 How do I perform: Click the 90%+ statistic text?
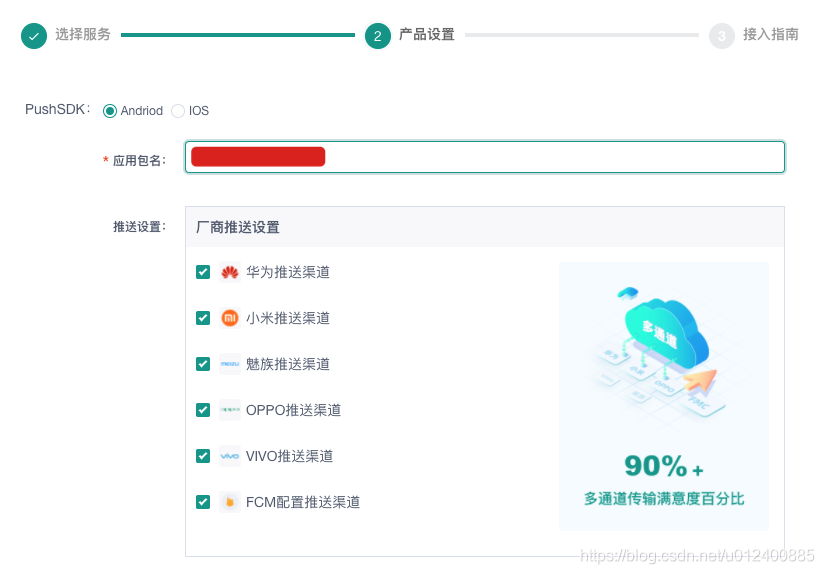[x=664, y=466]
